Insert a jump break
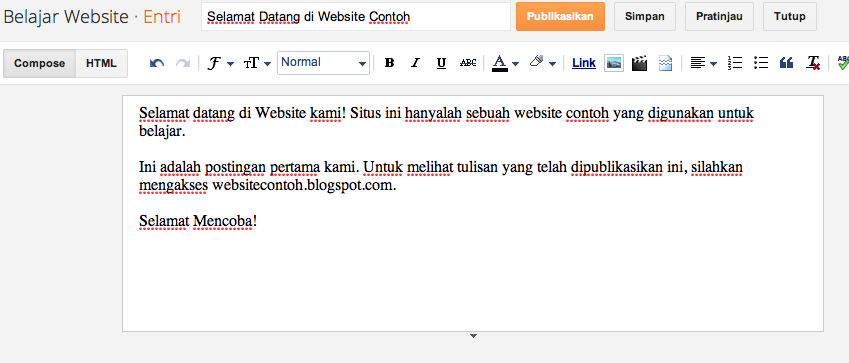The image size is (849, 363). pos(665,63)
